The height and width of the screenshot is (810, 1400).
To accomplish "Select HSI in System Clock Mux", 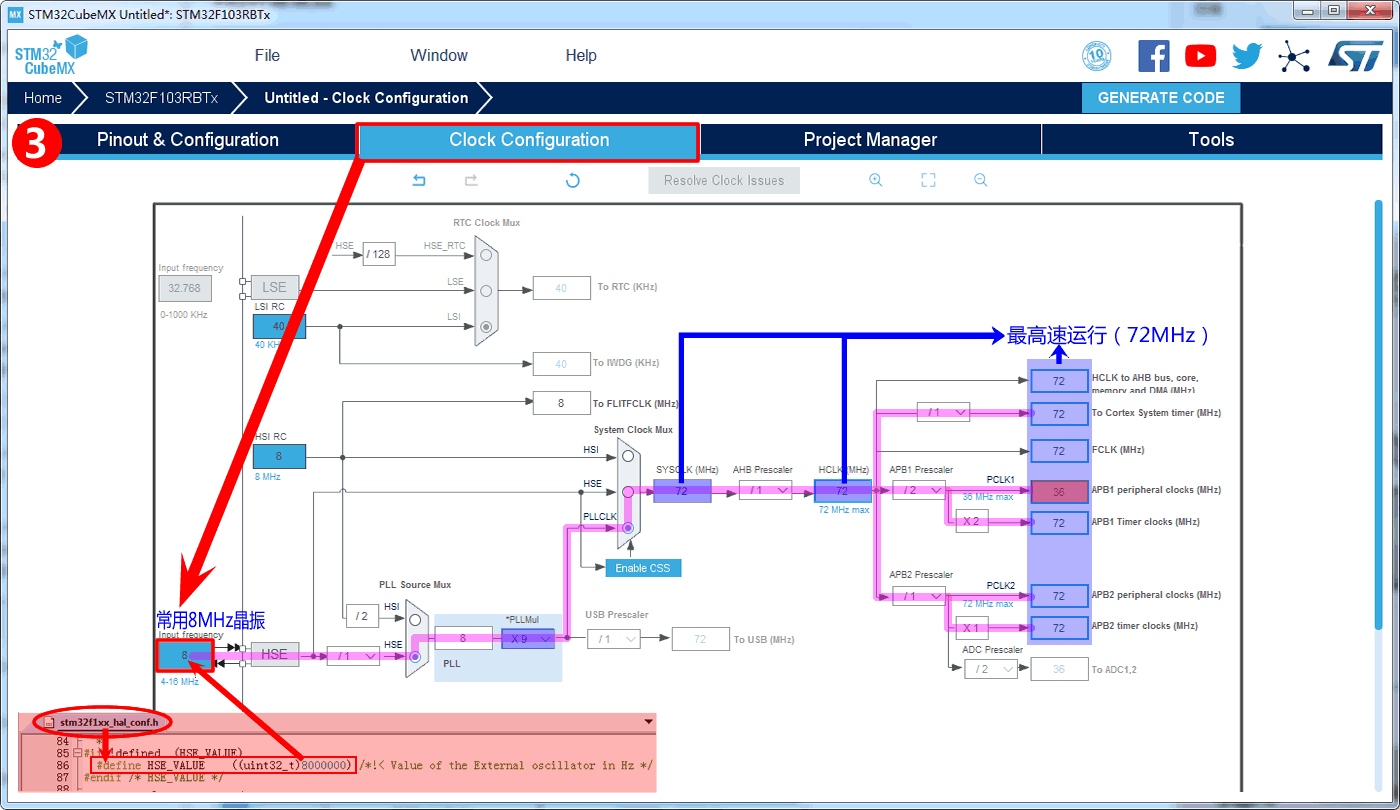I will (x=628, y=456).
